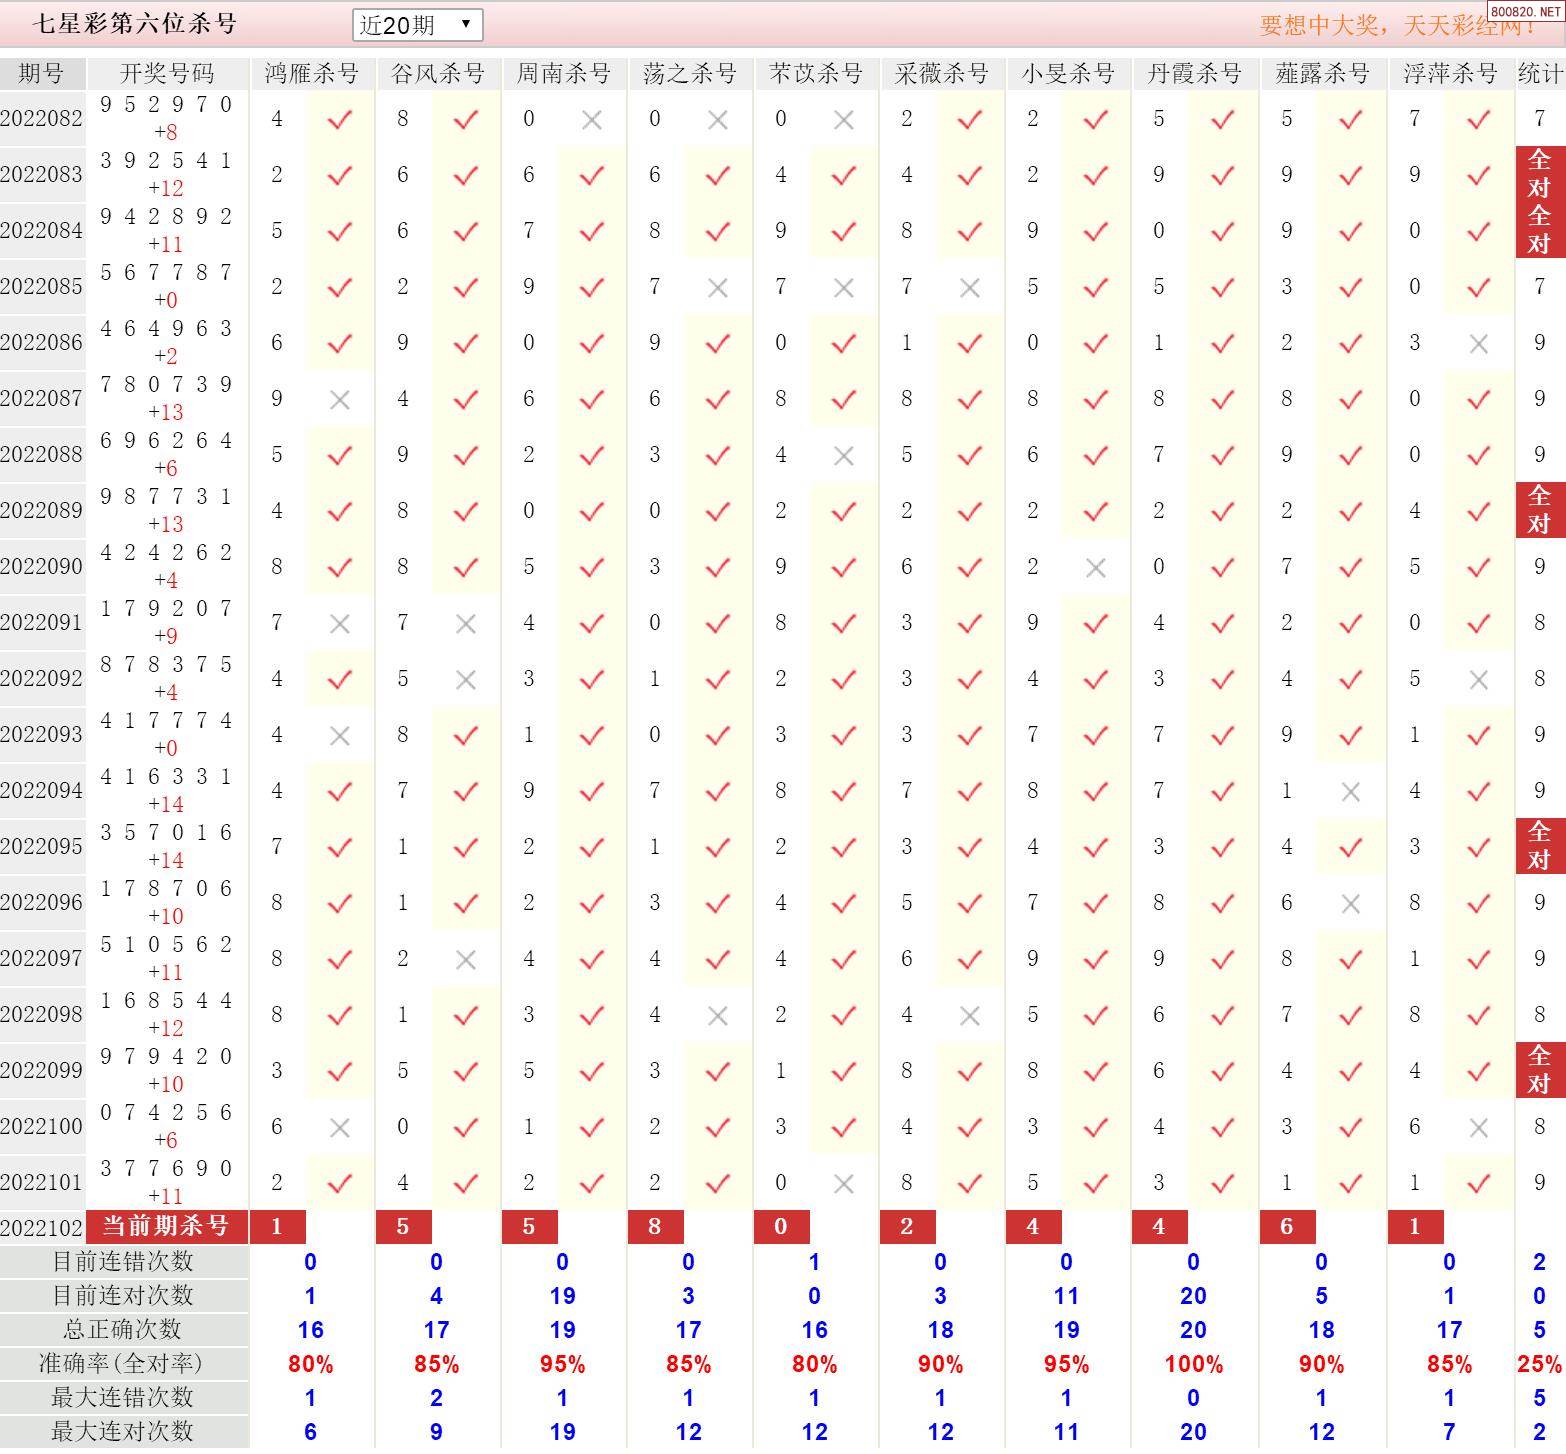Click the cross mark under 采薇杀号 for 2022085
Image resolution: width=1566 pixels, height=1454 pixels.
(x=970, y=288)
